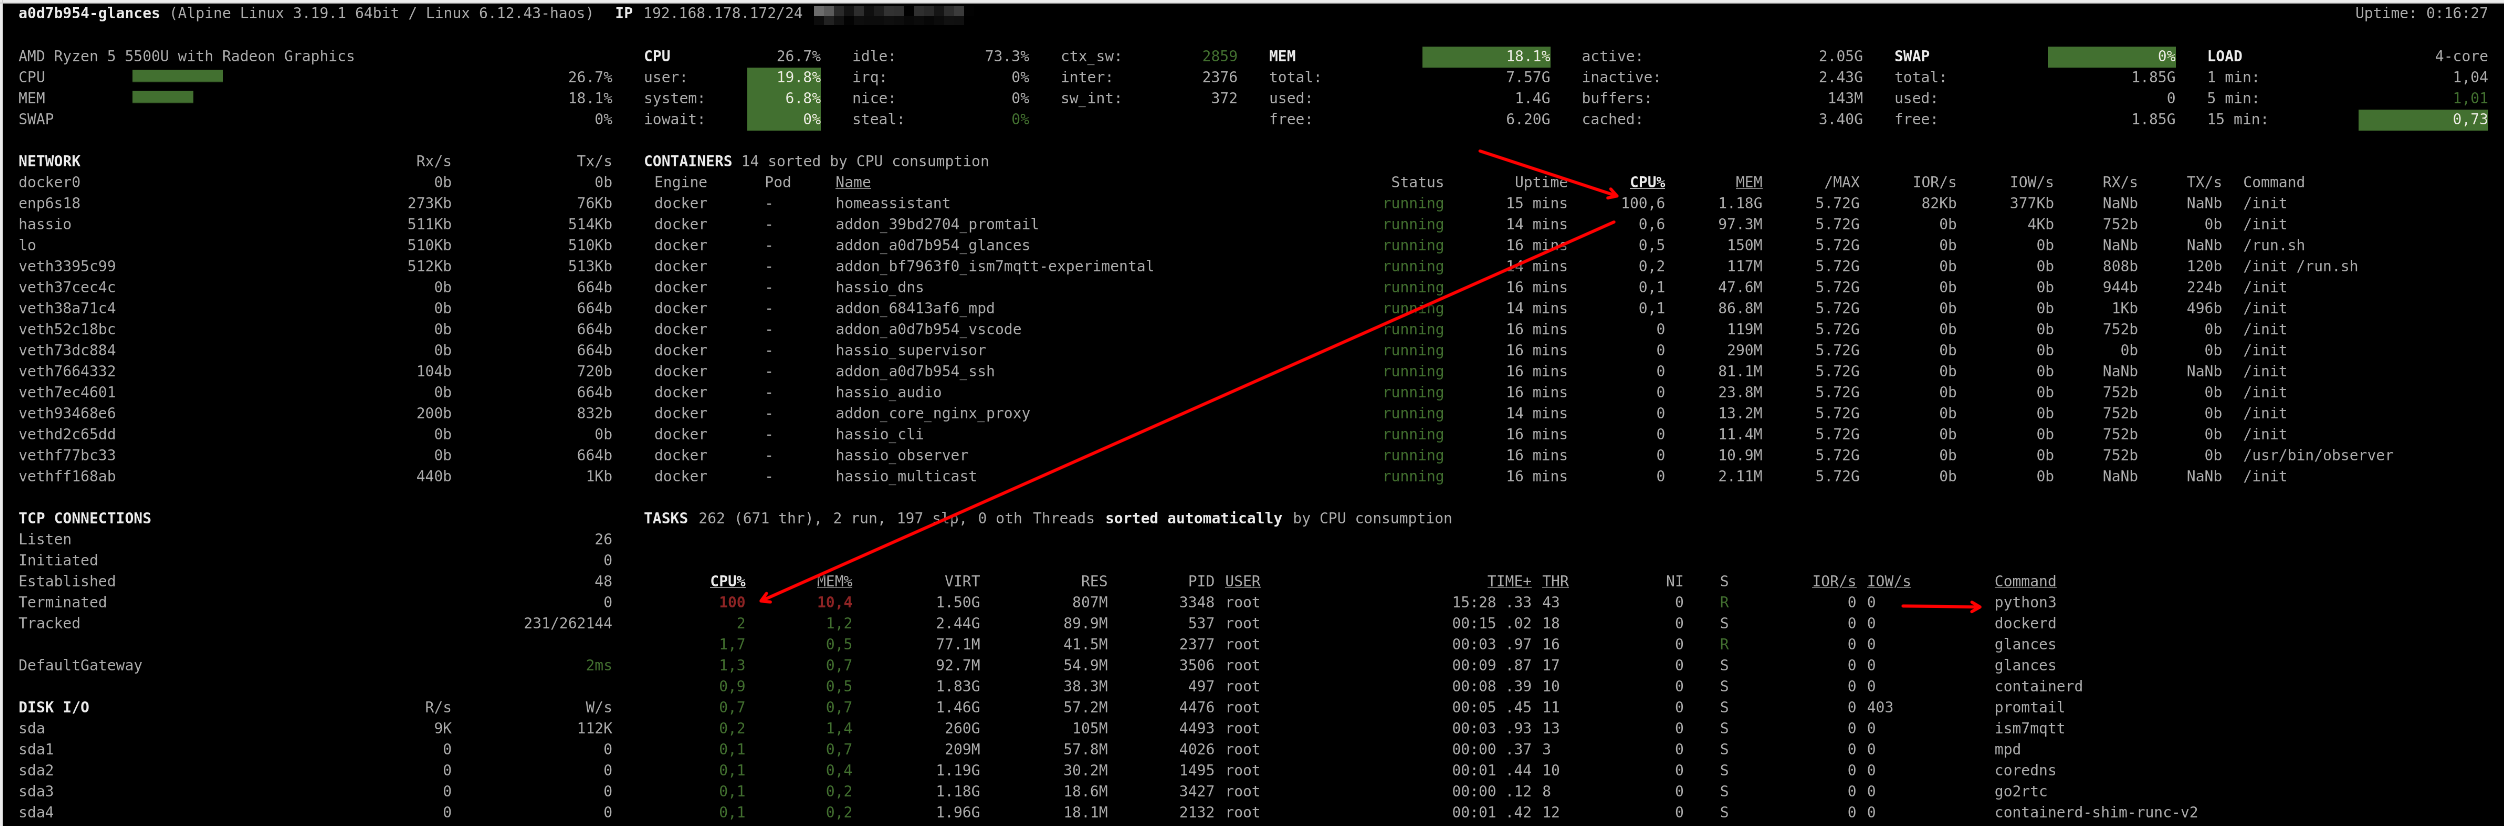Click the a0d7b954-glances hostname
2504x826 pixels.
click(89, 13)
